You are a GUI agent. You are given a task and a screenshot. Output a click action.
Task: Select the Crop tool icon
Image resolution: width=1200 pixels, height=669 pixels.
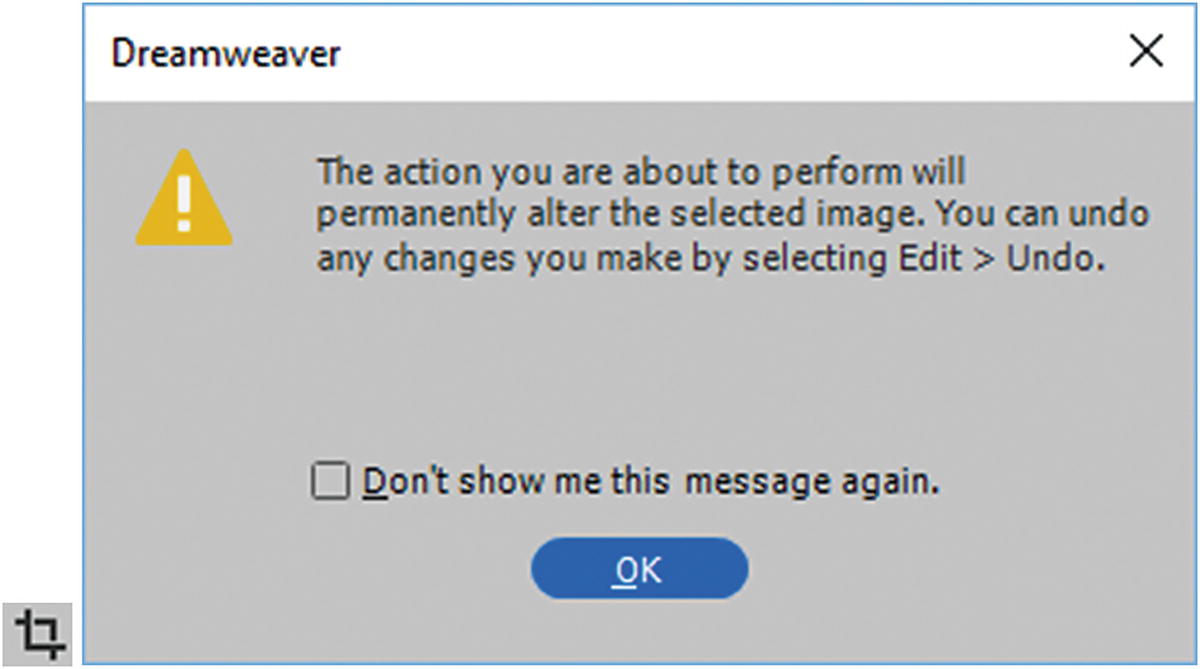click(x=42, y=634)
